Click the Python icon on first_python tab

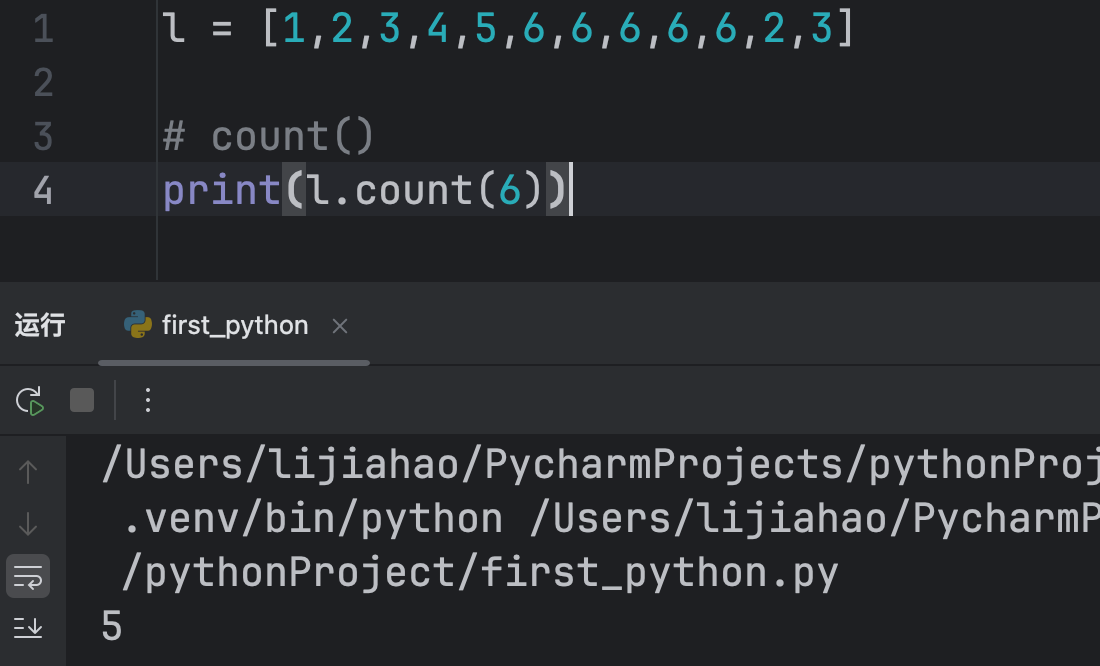[x=137, y=325]
